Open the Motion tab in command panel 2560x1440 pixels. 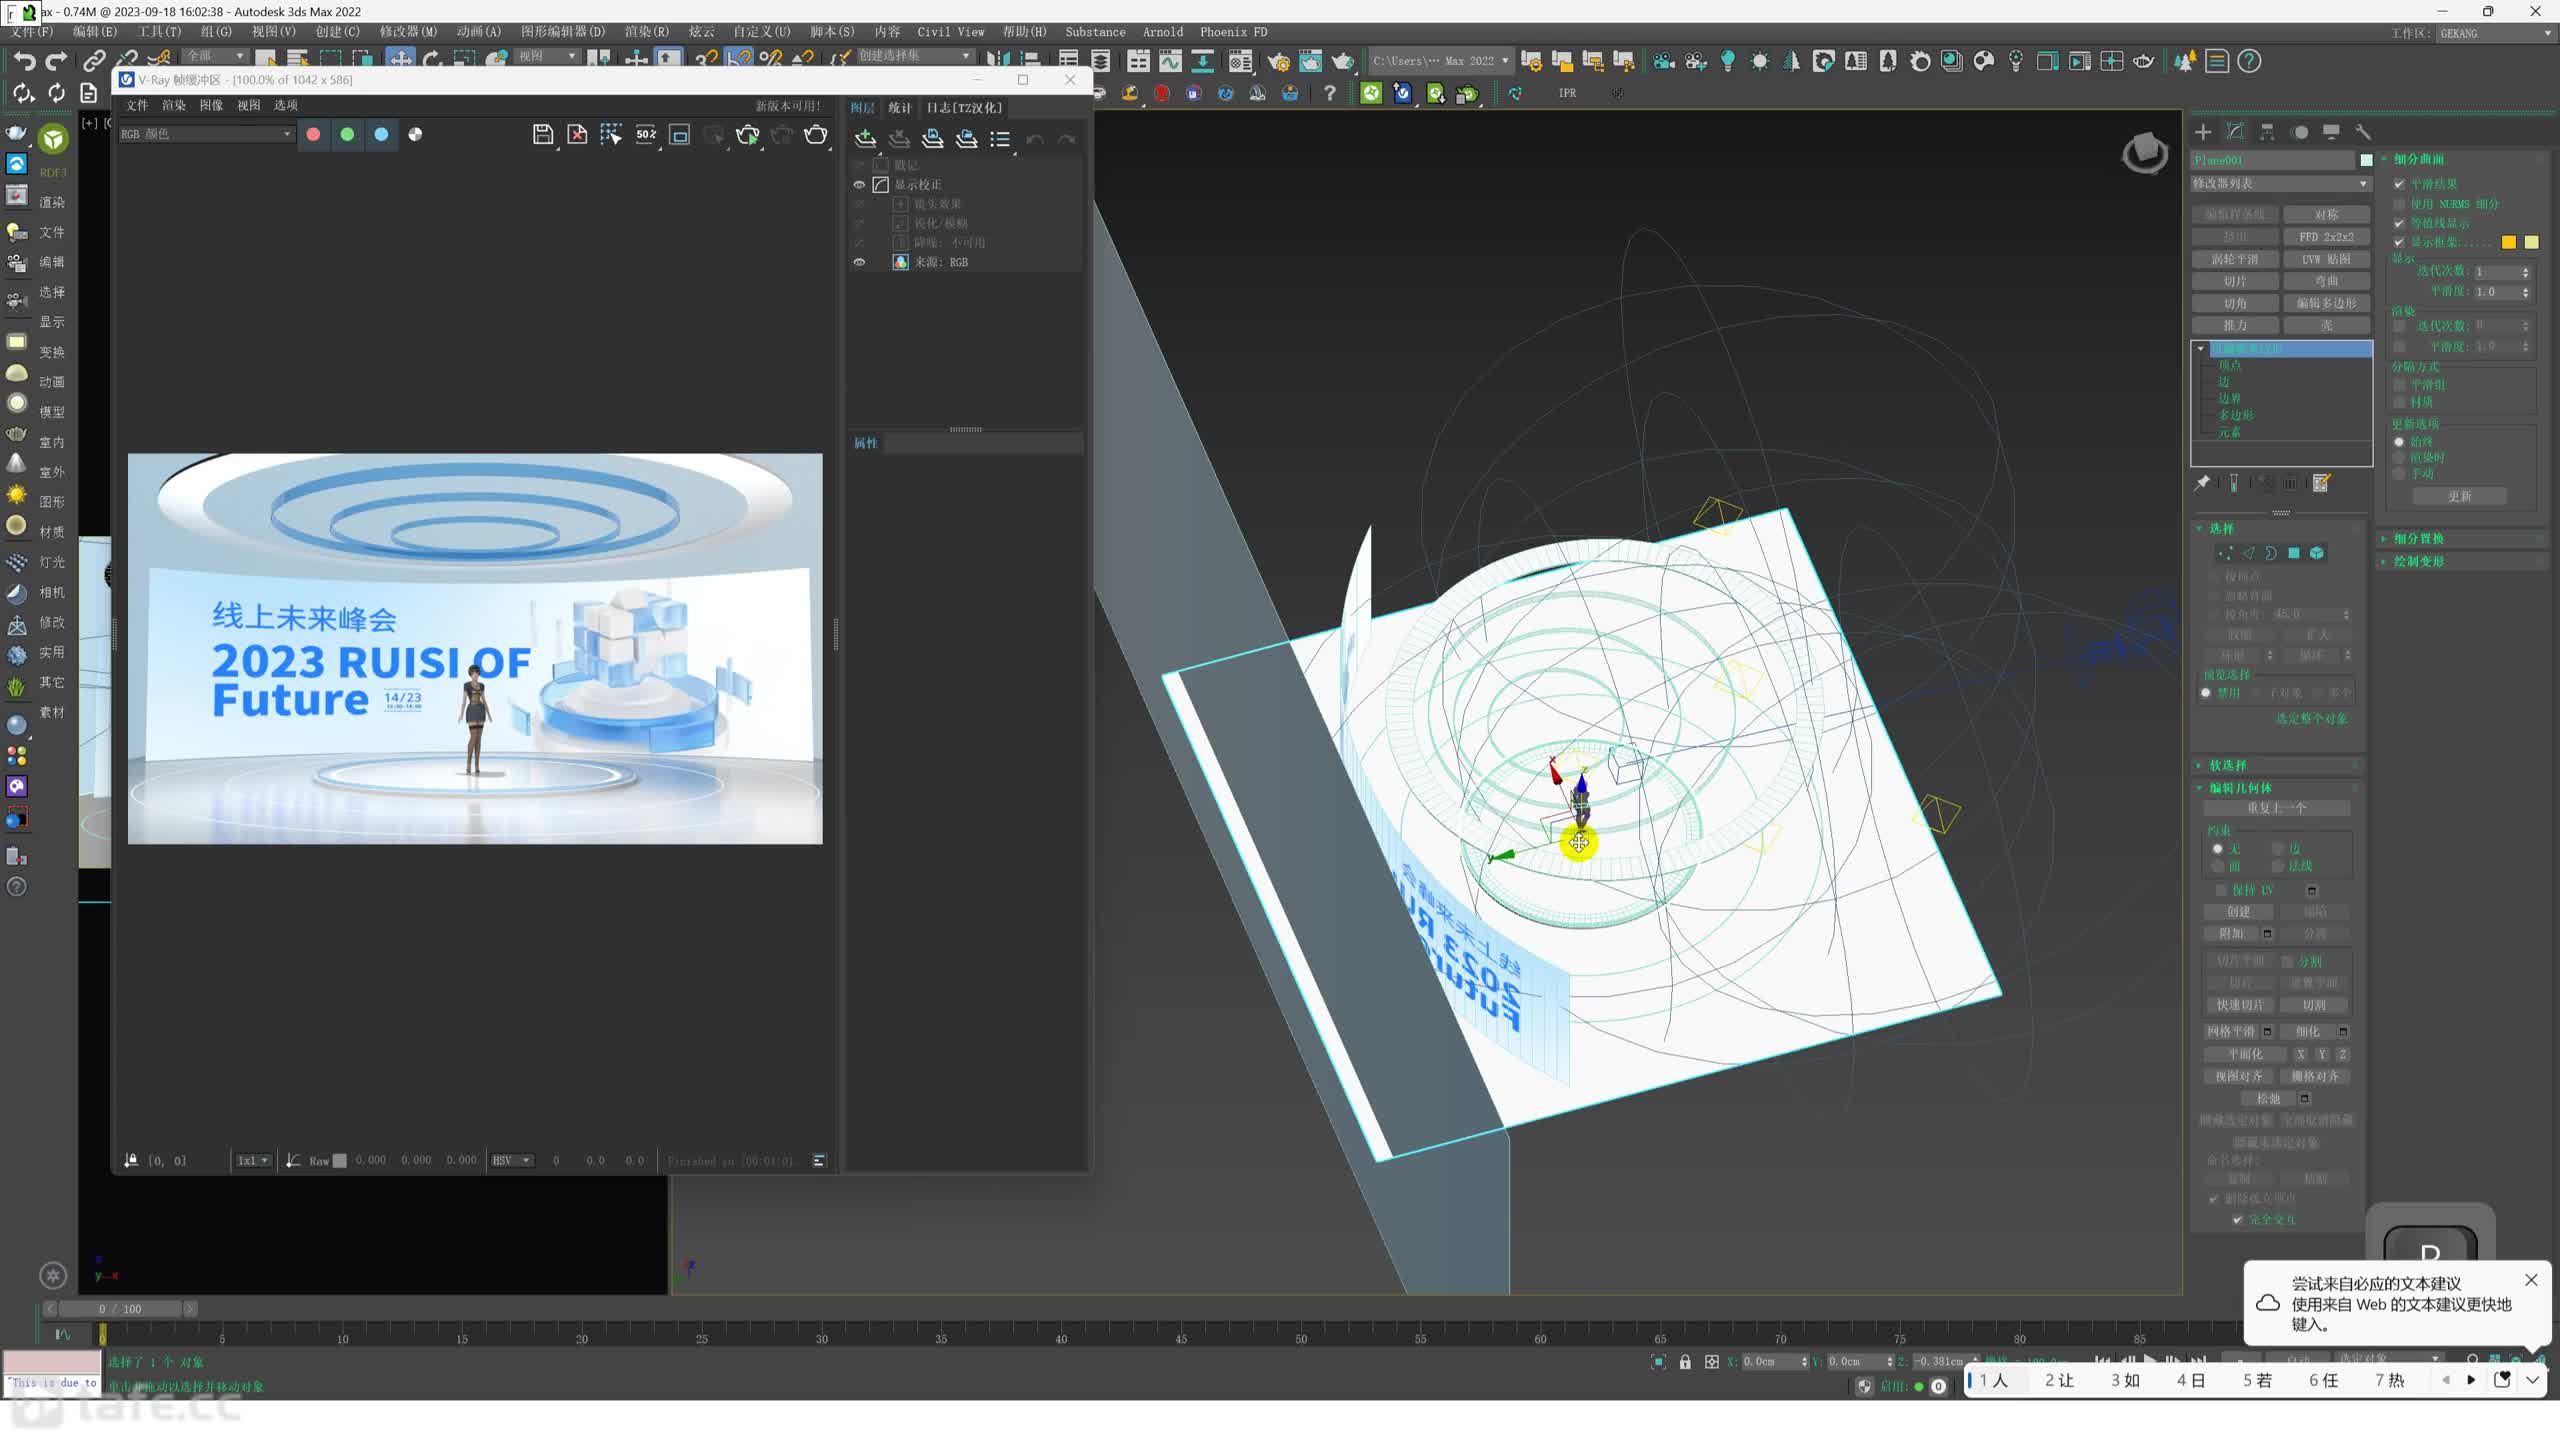(x=2299, y=132)
